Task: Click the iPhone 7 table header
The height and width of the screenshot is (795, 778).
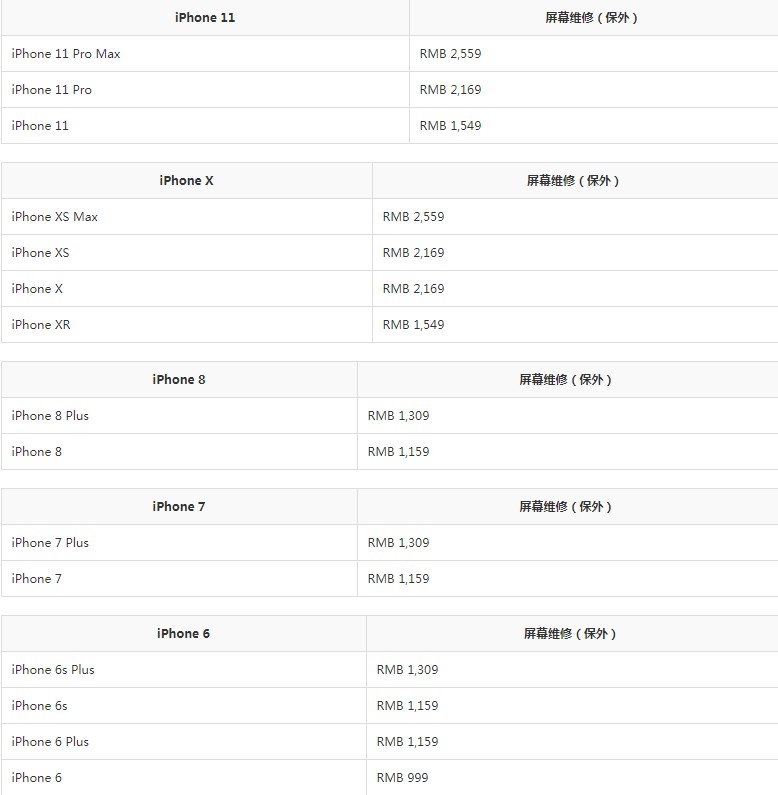Action: point(179,507)
